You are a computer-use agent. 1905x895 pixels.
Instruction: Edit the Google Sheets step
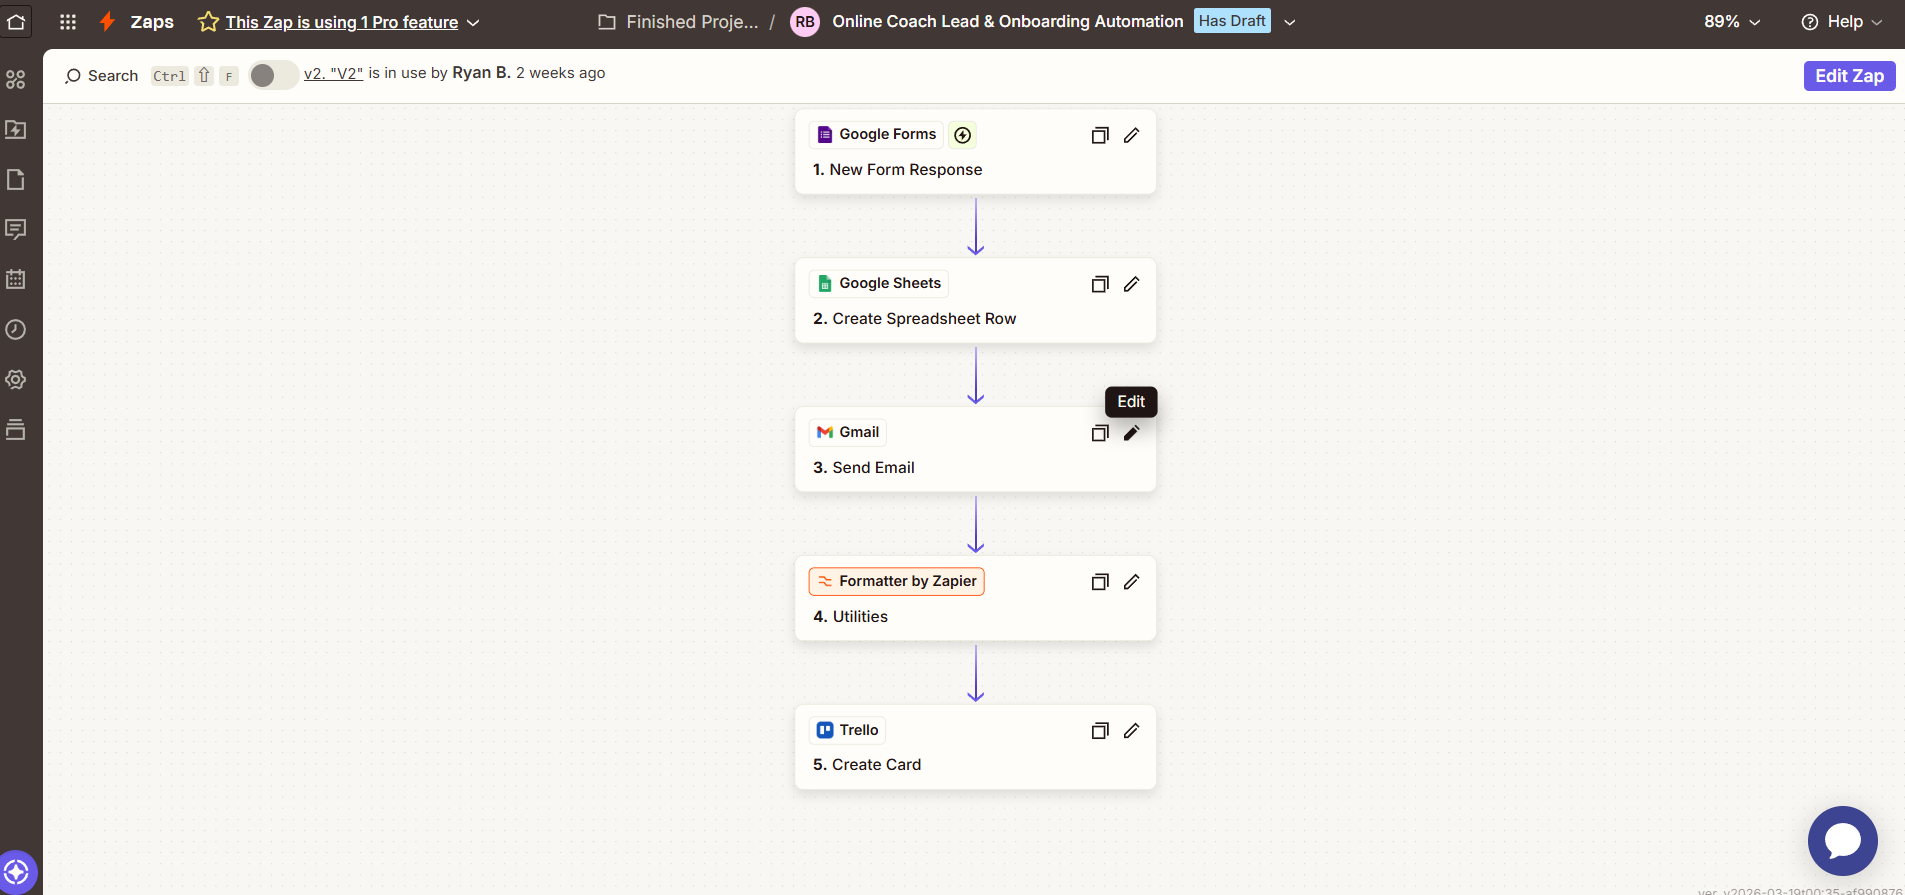[x=1131, y=284]
